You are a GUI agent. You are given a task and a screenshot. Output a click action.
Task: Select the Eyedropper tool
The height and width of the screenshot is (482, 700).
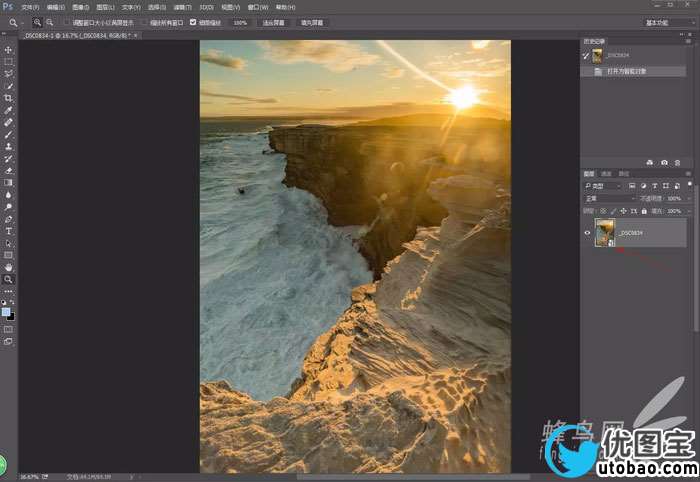click(8, 110)
